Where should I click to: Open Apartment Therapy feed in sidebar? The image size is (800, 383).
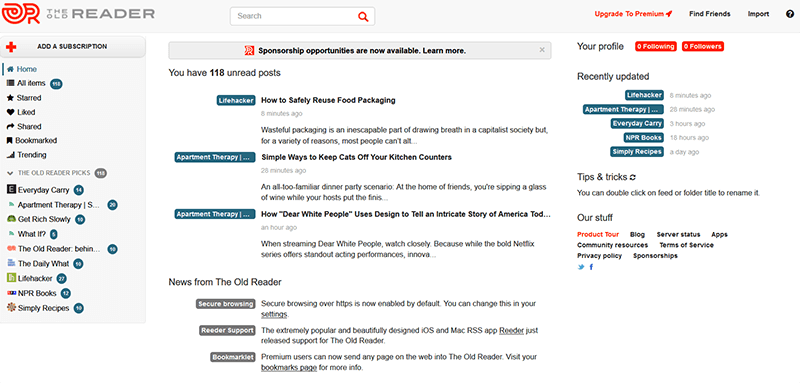pyautogui.click(x=59, y=205)
